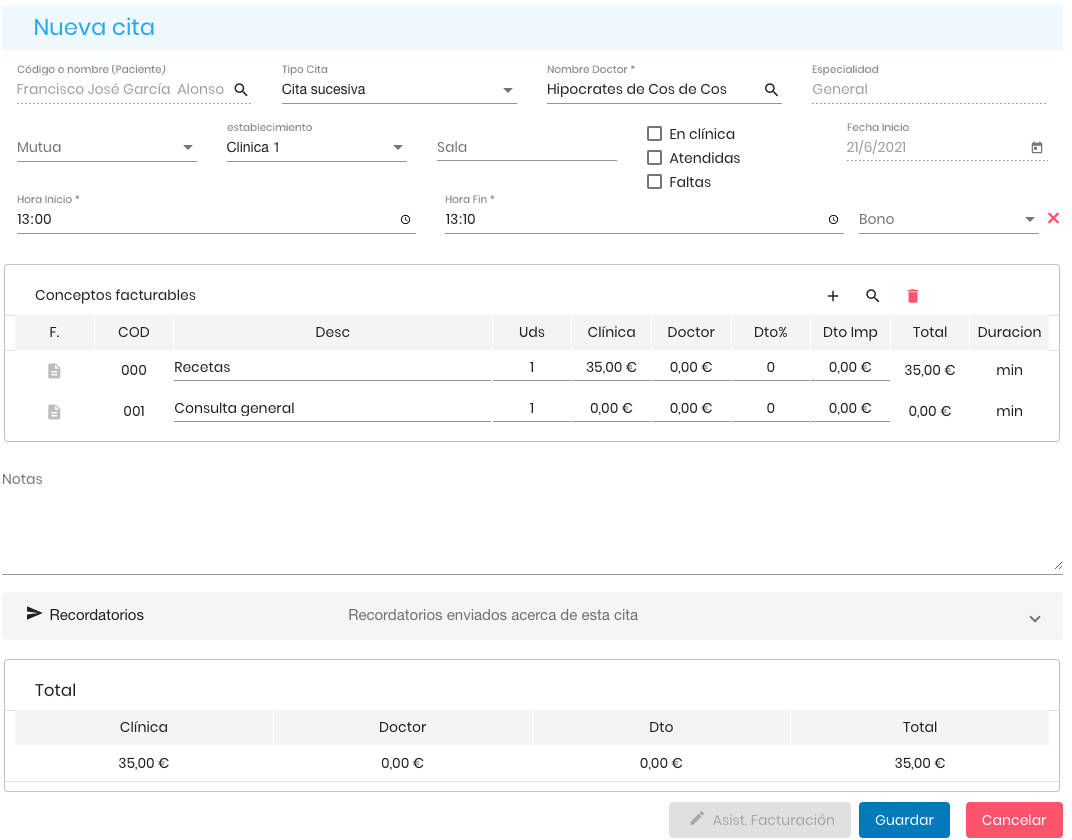This screenshot has width=1072, height=840.
Task: Click the Cancelar button
Action: (x=1013, y=820)
